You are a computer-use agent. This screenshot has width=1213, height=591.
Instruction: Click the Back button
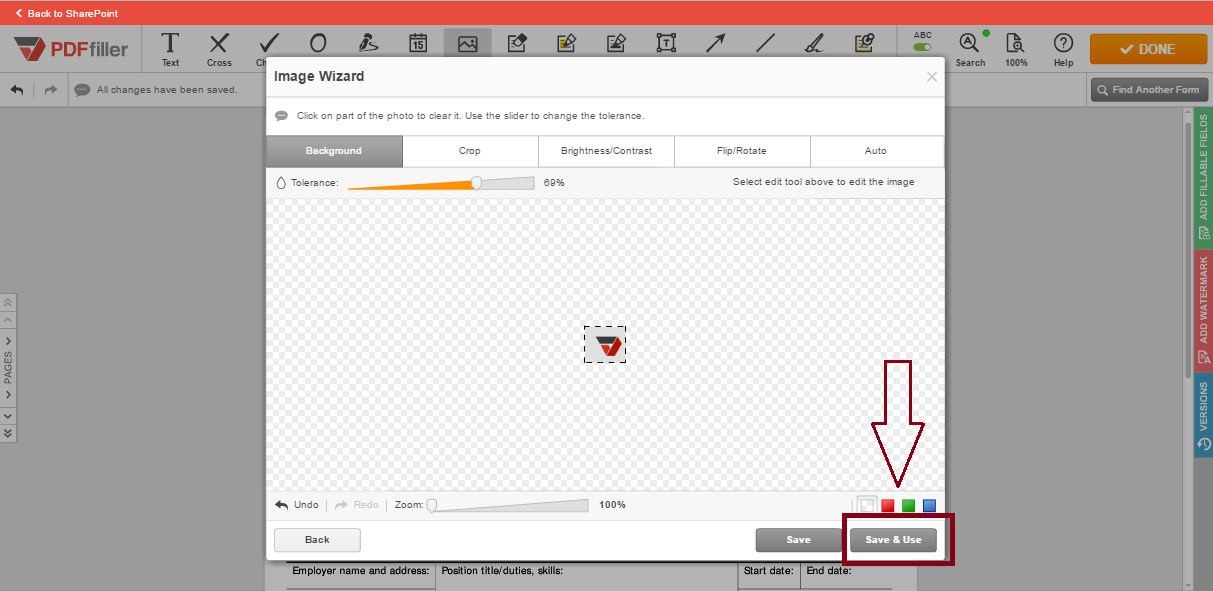point(317,540)
